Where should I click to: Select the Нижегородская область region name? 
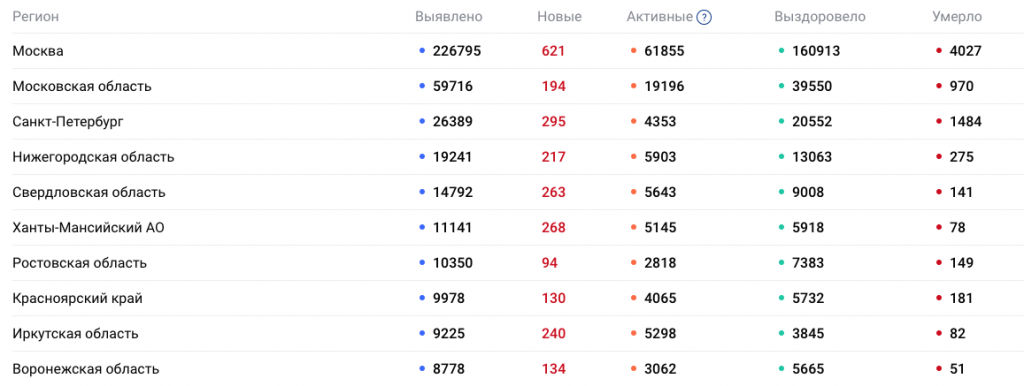93,157
